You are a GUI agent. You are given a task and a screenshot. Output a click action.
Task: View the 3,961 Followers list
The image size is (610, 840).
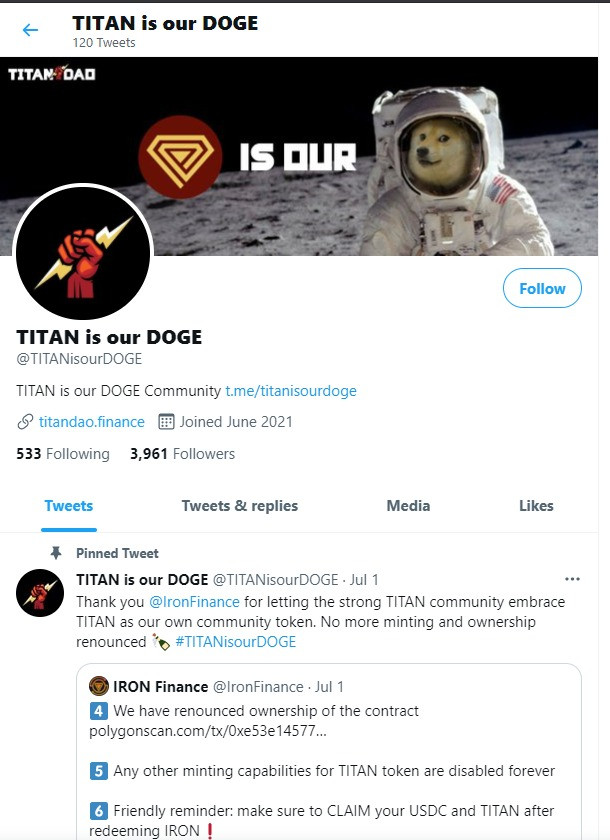point(183,454)
